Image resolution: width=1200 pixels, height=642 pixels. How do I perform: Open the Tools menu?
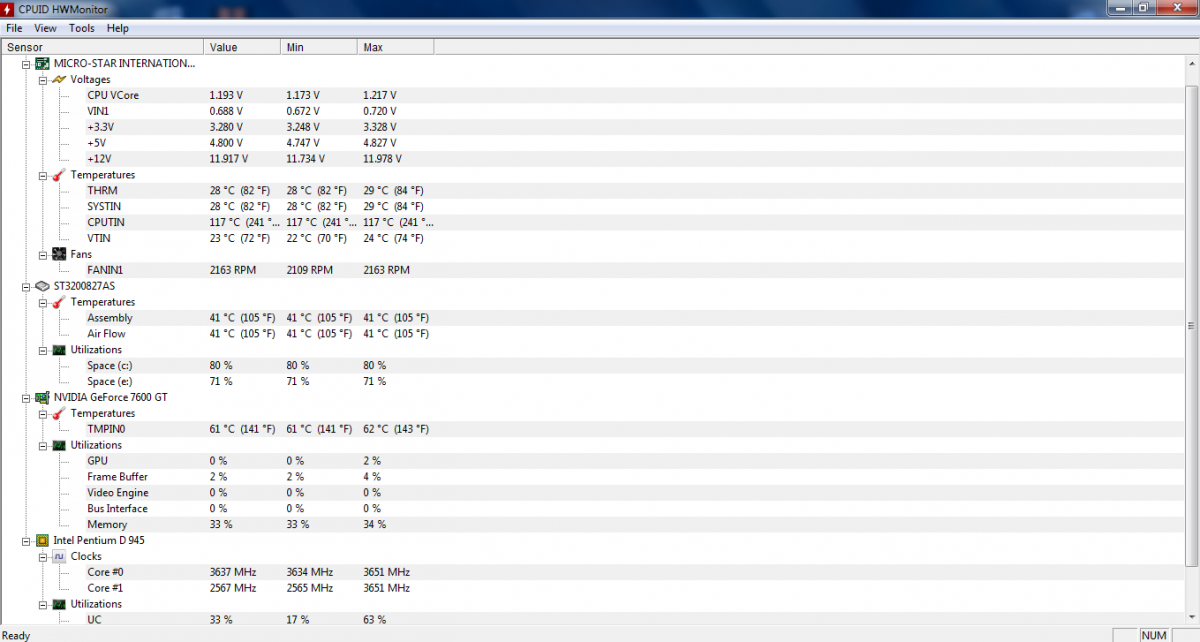point(82,28)
